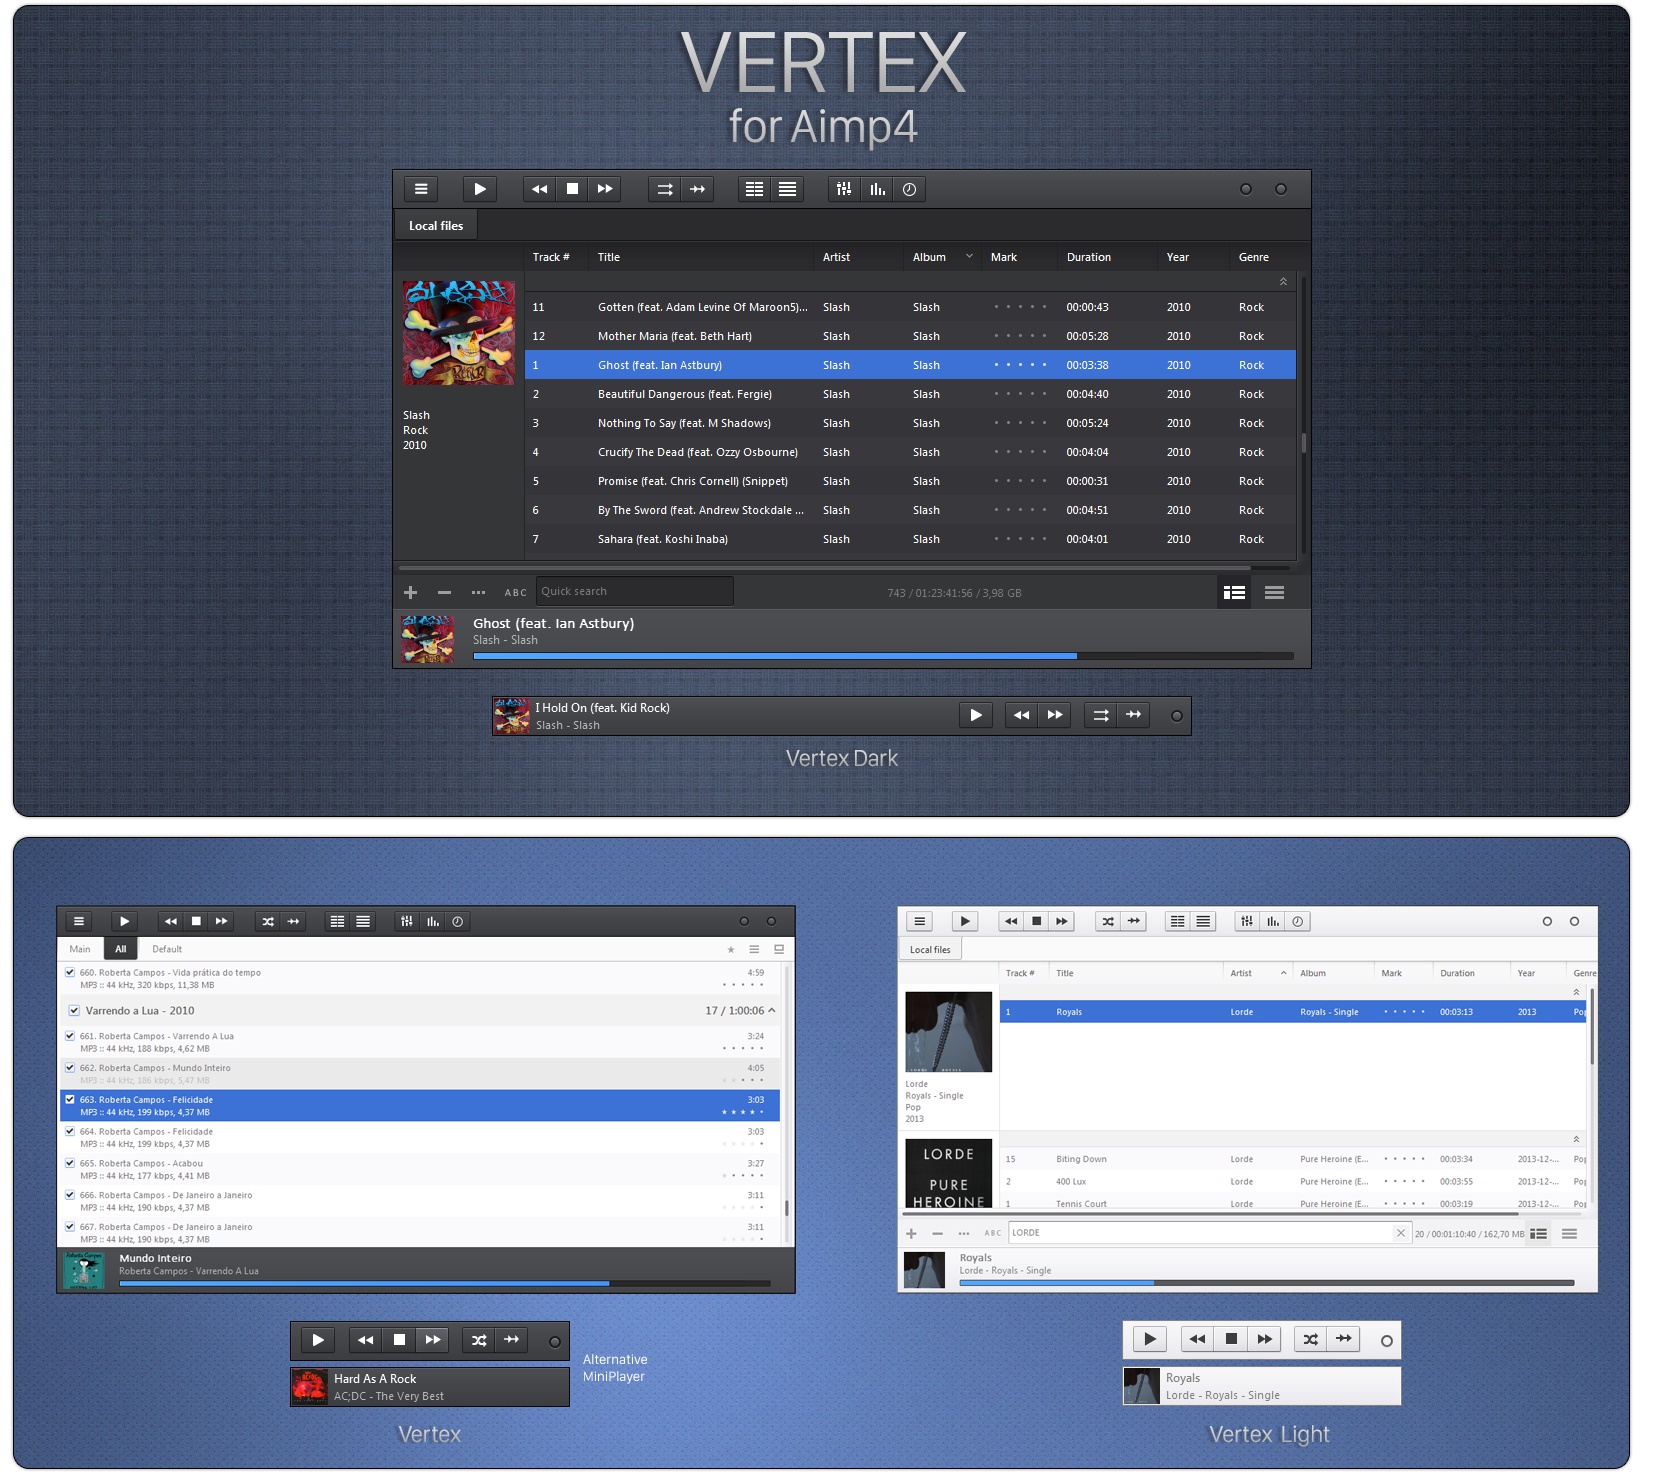Click Pure Heroine album cover in Vertex Light
Viewport: 1653px width, 1484px height.
click(949, 1173)
